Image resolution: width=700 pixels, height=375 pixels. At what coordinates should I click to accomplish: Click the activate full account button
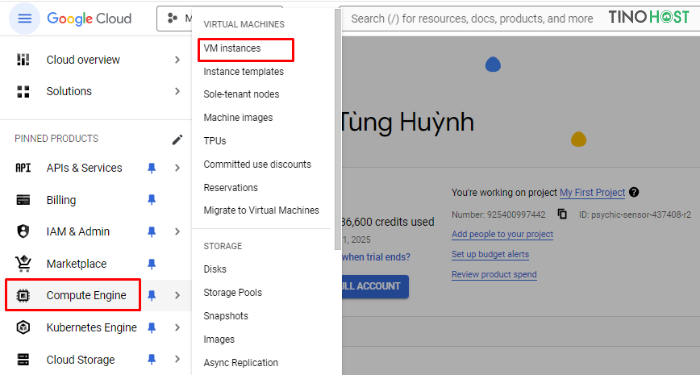tap(375, 286)
